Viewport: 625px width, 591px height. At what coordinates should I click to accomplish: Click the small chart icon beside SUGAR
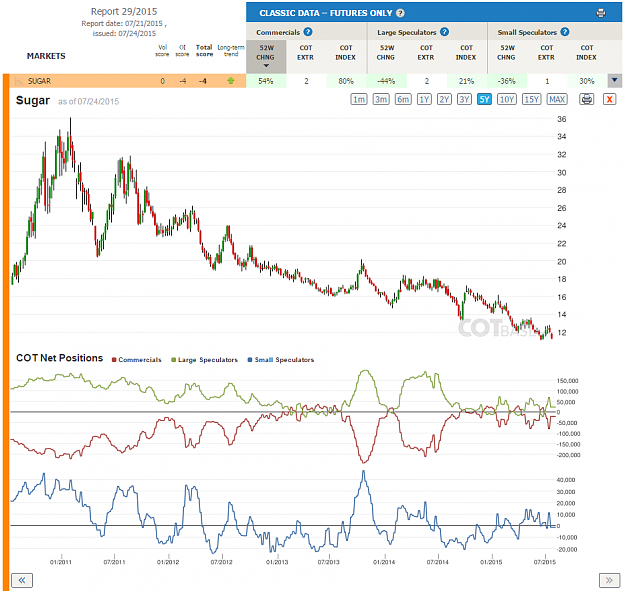click(x=19, y=81)
